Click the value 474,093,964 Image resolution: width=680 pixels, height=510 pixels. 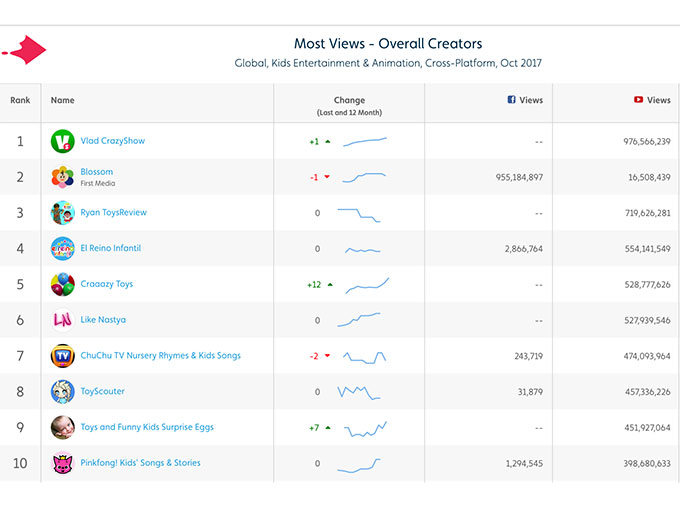(647, 356)
